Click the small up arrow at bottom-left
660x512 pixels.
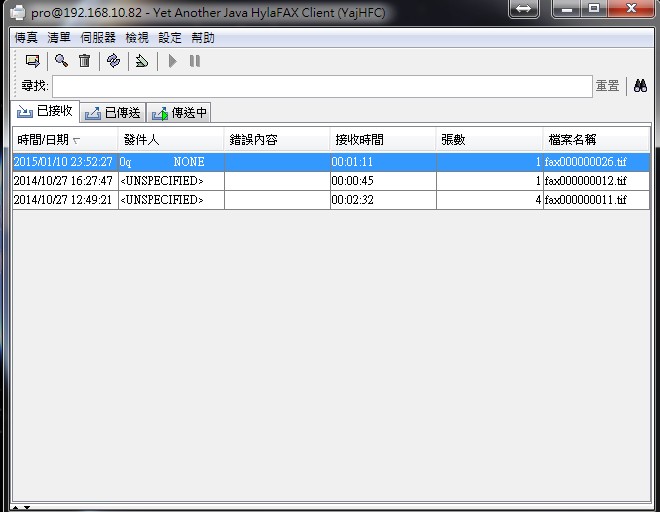(x=16, y=508)
